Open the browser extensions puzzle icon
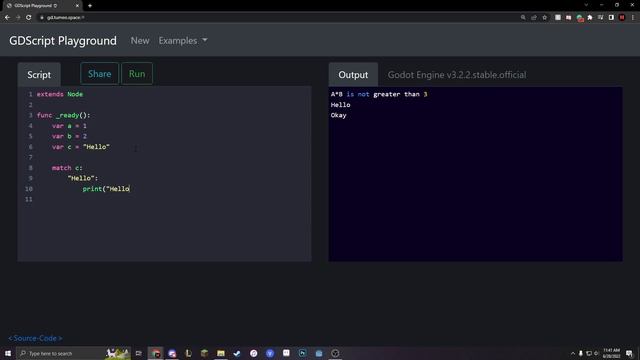Screen dimensions: 640x360 coord(590,18)
